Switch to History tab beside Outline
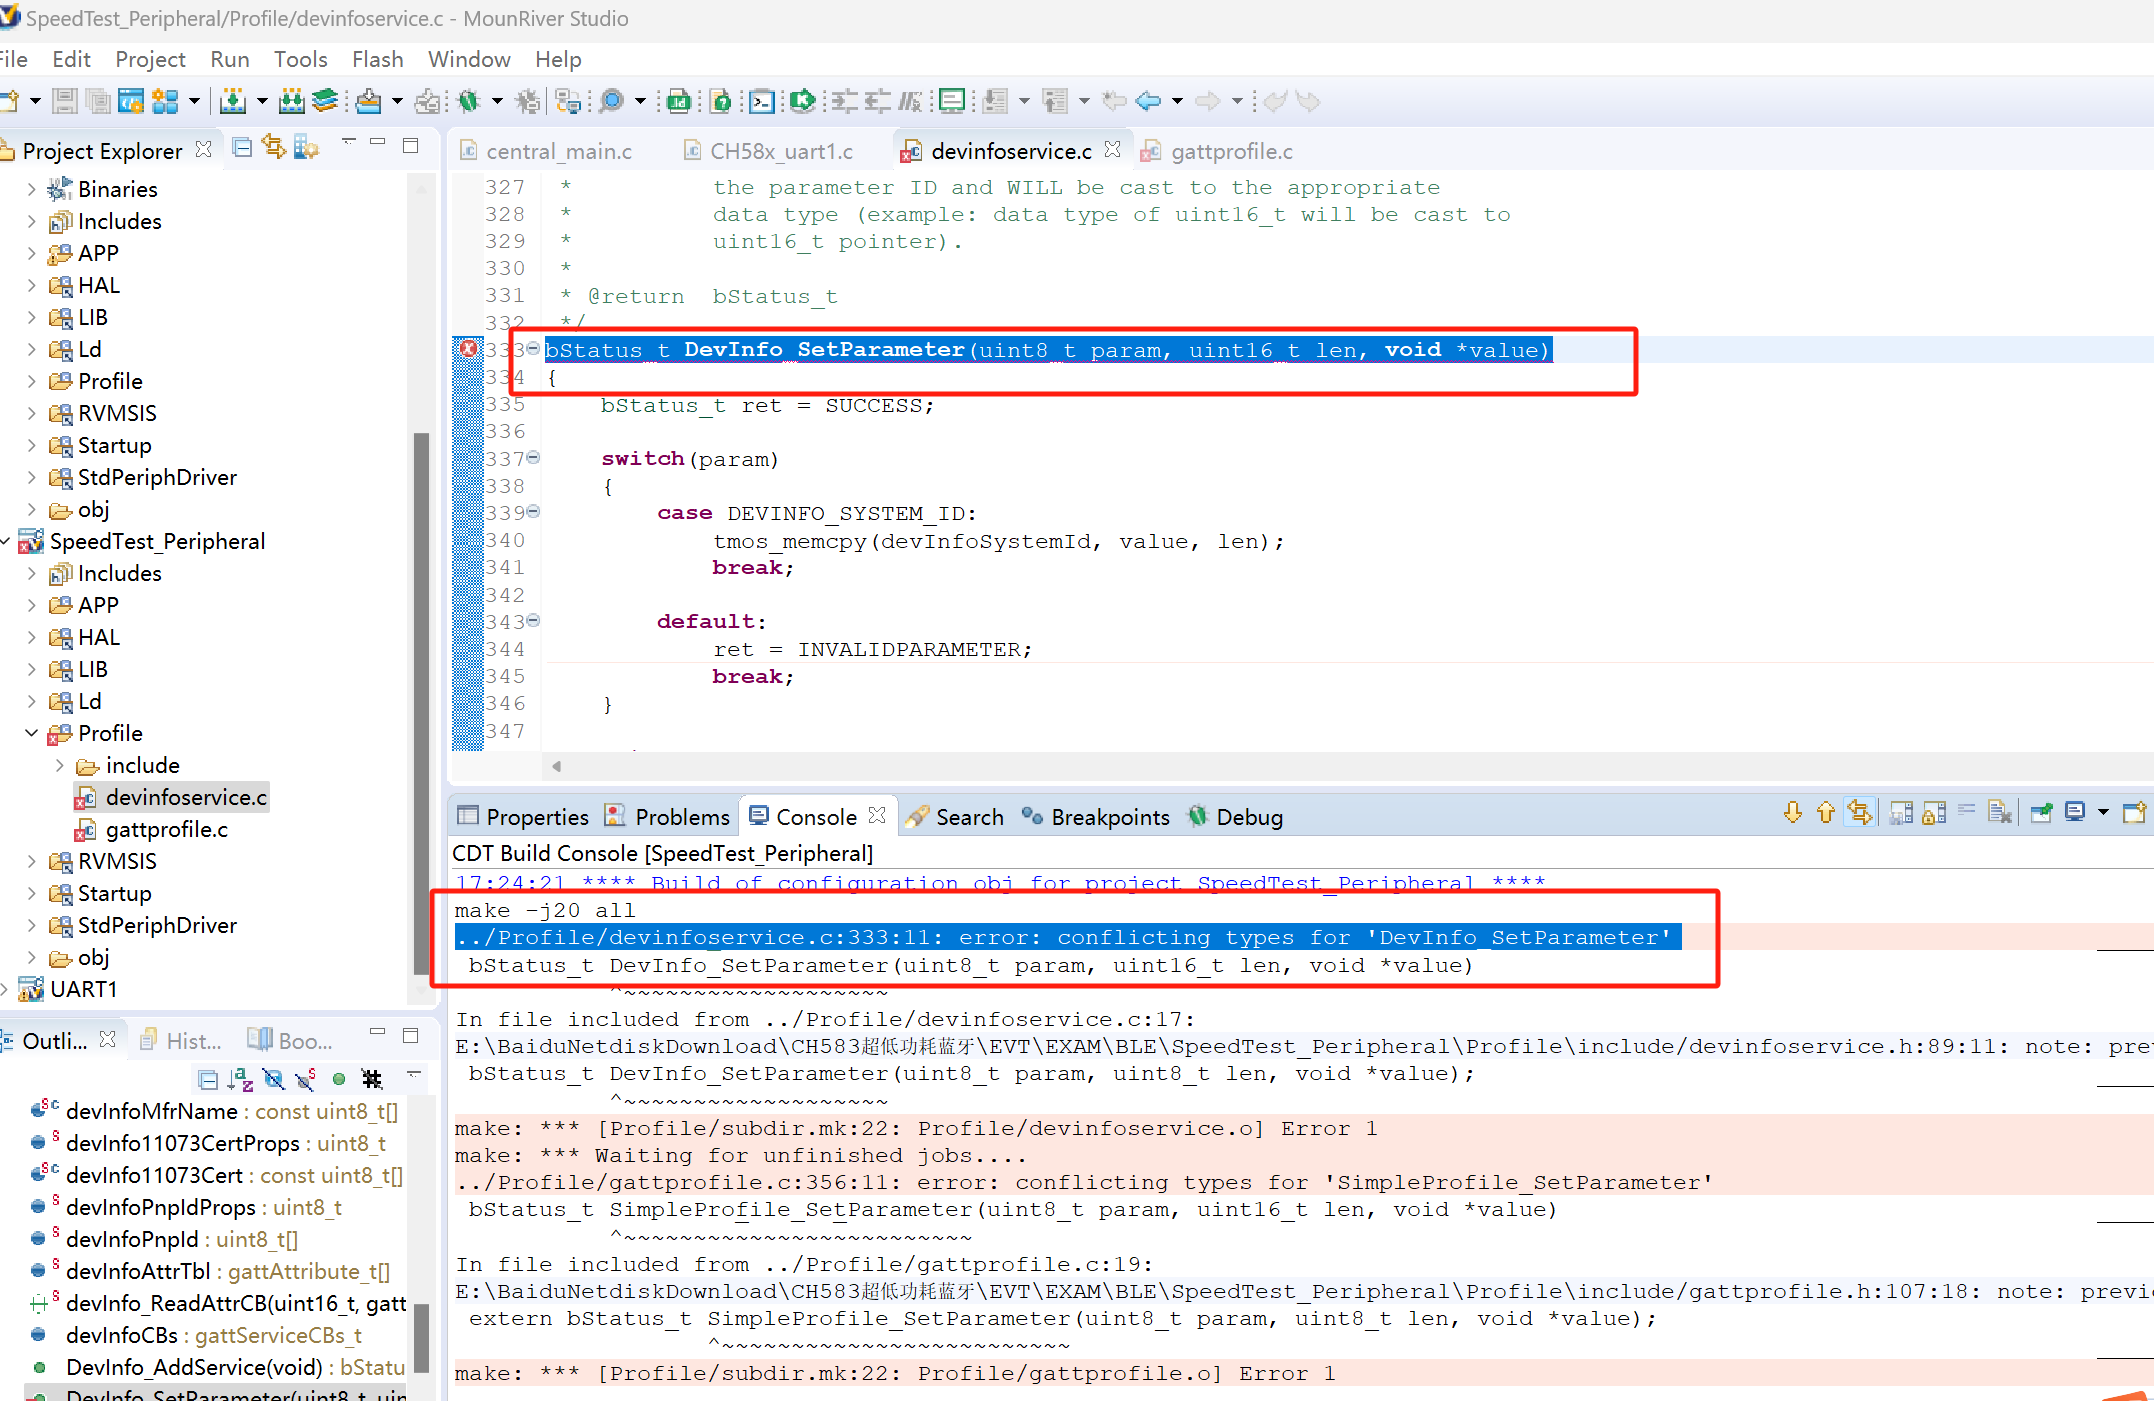 pos(183,1041)
